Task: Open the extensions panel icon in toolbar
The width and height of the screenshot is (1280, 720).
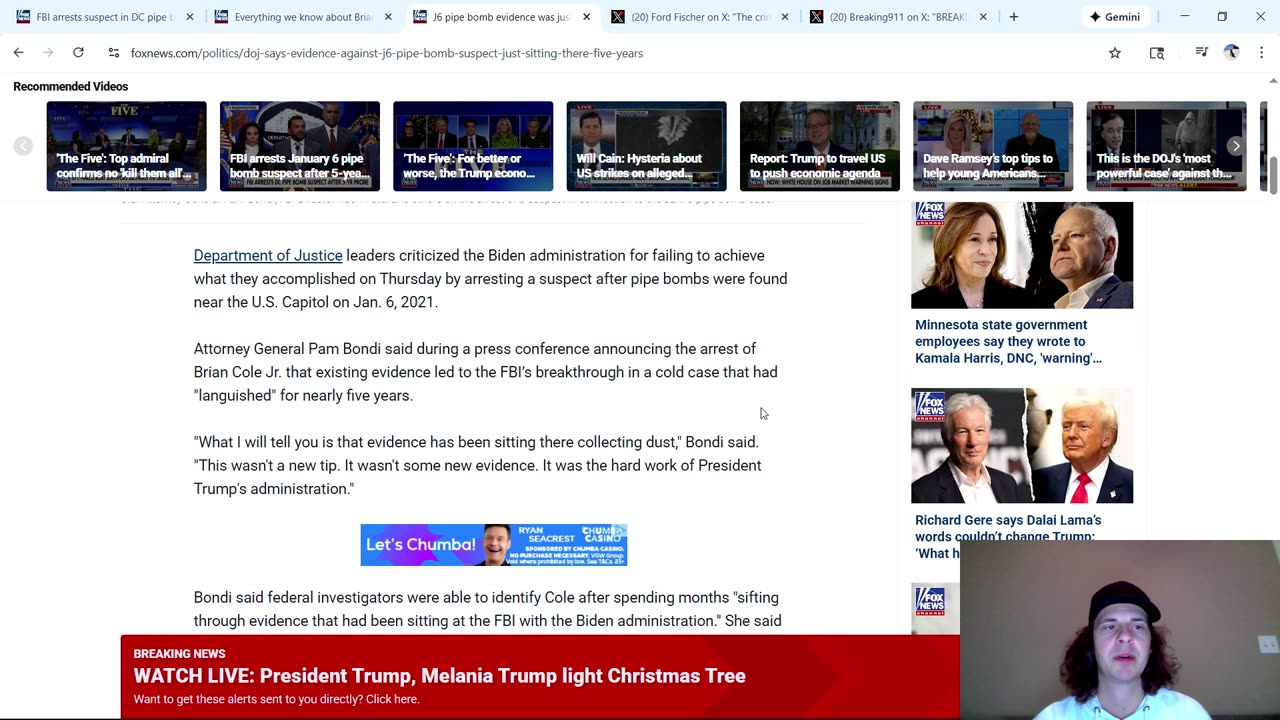Action: click(1157, 53)
